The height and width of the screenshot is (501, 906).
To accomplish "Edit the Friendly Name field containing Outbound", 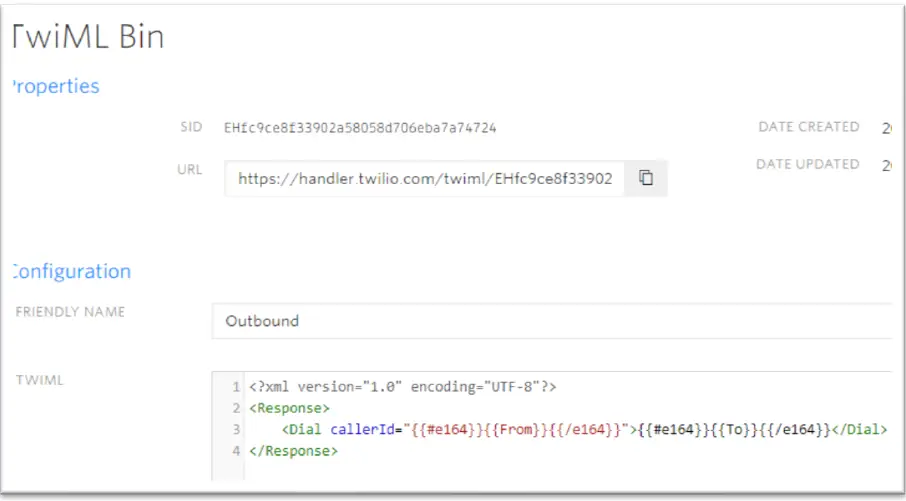I will pos(552,321).
